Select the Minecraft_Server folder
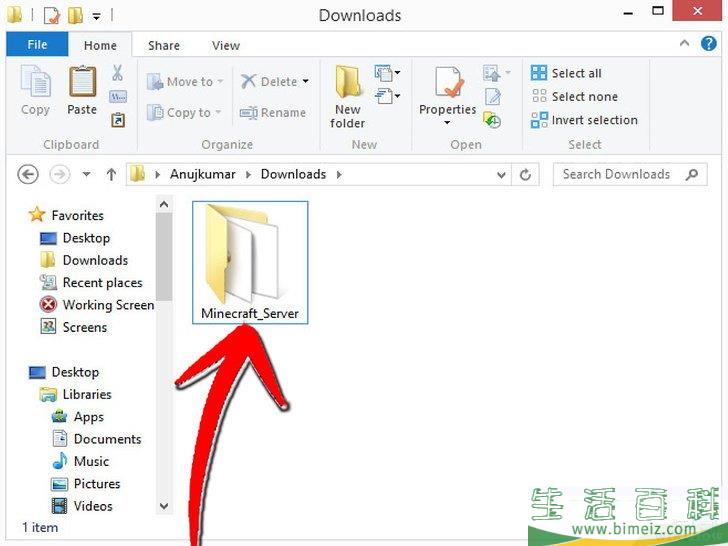Screen dimensions: 728x546 250,262
